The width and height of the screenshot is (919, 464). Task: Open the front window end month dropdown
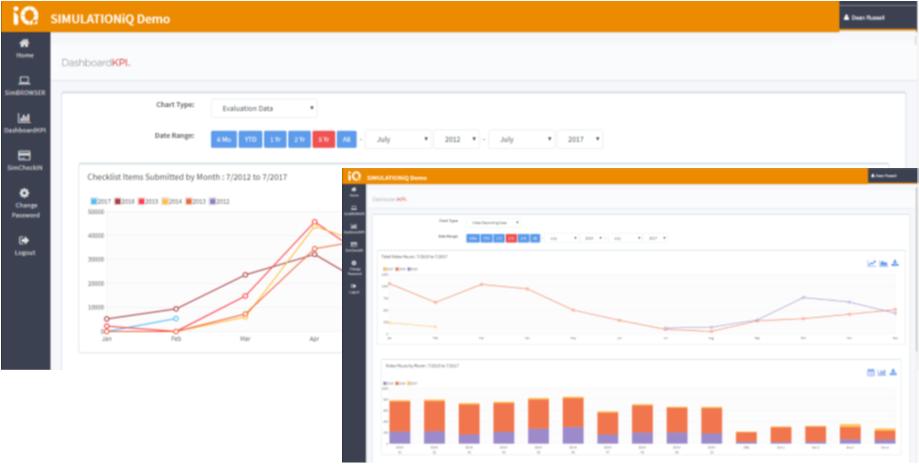point(627,238)
